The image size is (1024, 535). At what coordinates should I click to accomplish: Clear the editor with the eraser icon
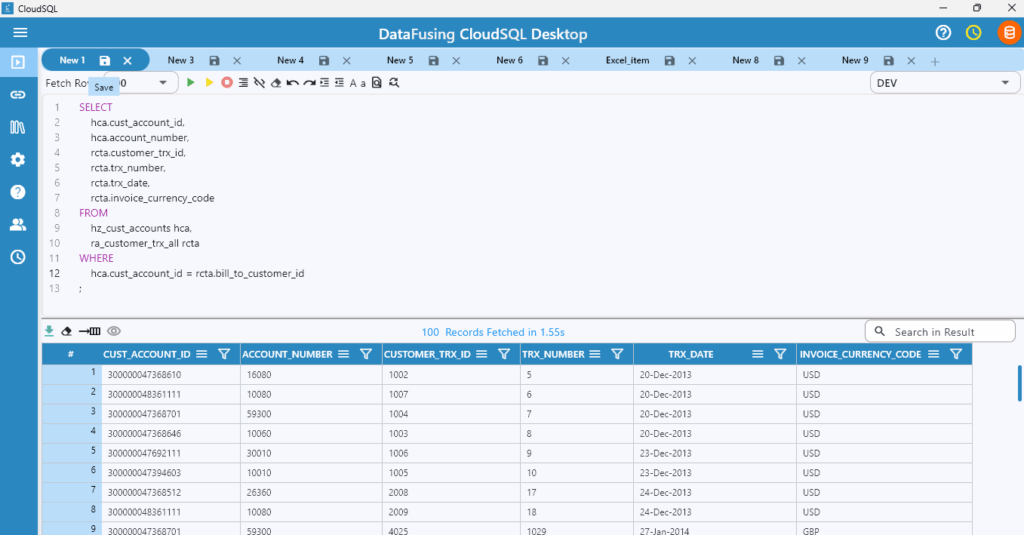276,82
